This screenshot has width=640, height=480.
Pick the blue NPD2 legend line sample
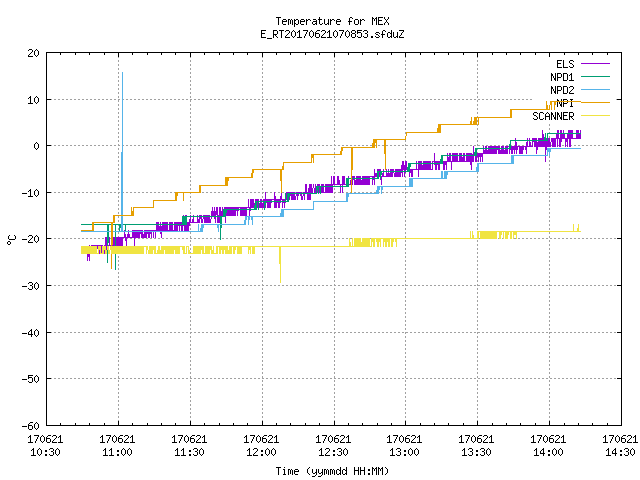[x=595, y=89]
